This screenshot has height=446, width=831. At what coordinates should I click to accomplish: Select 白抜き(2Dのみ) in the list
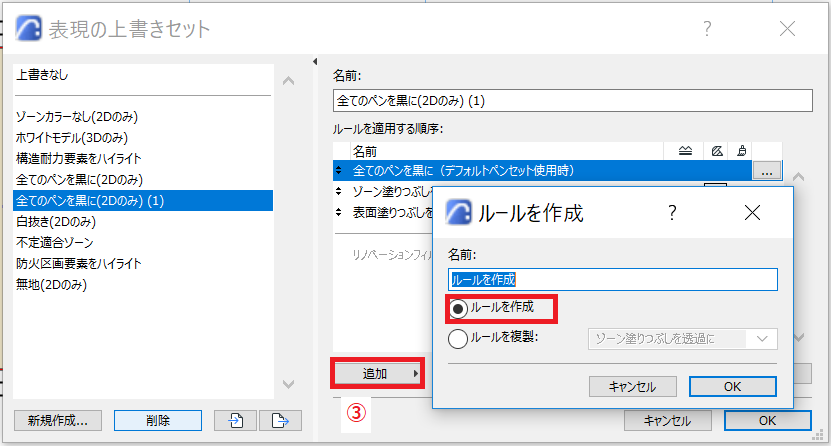56,221
